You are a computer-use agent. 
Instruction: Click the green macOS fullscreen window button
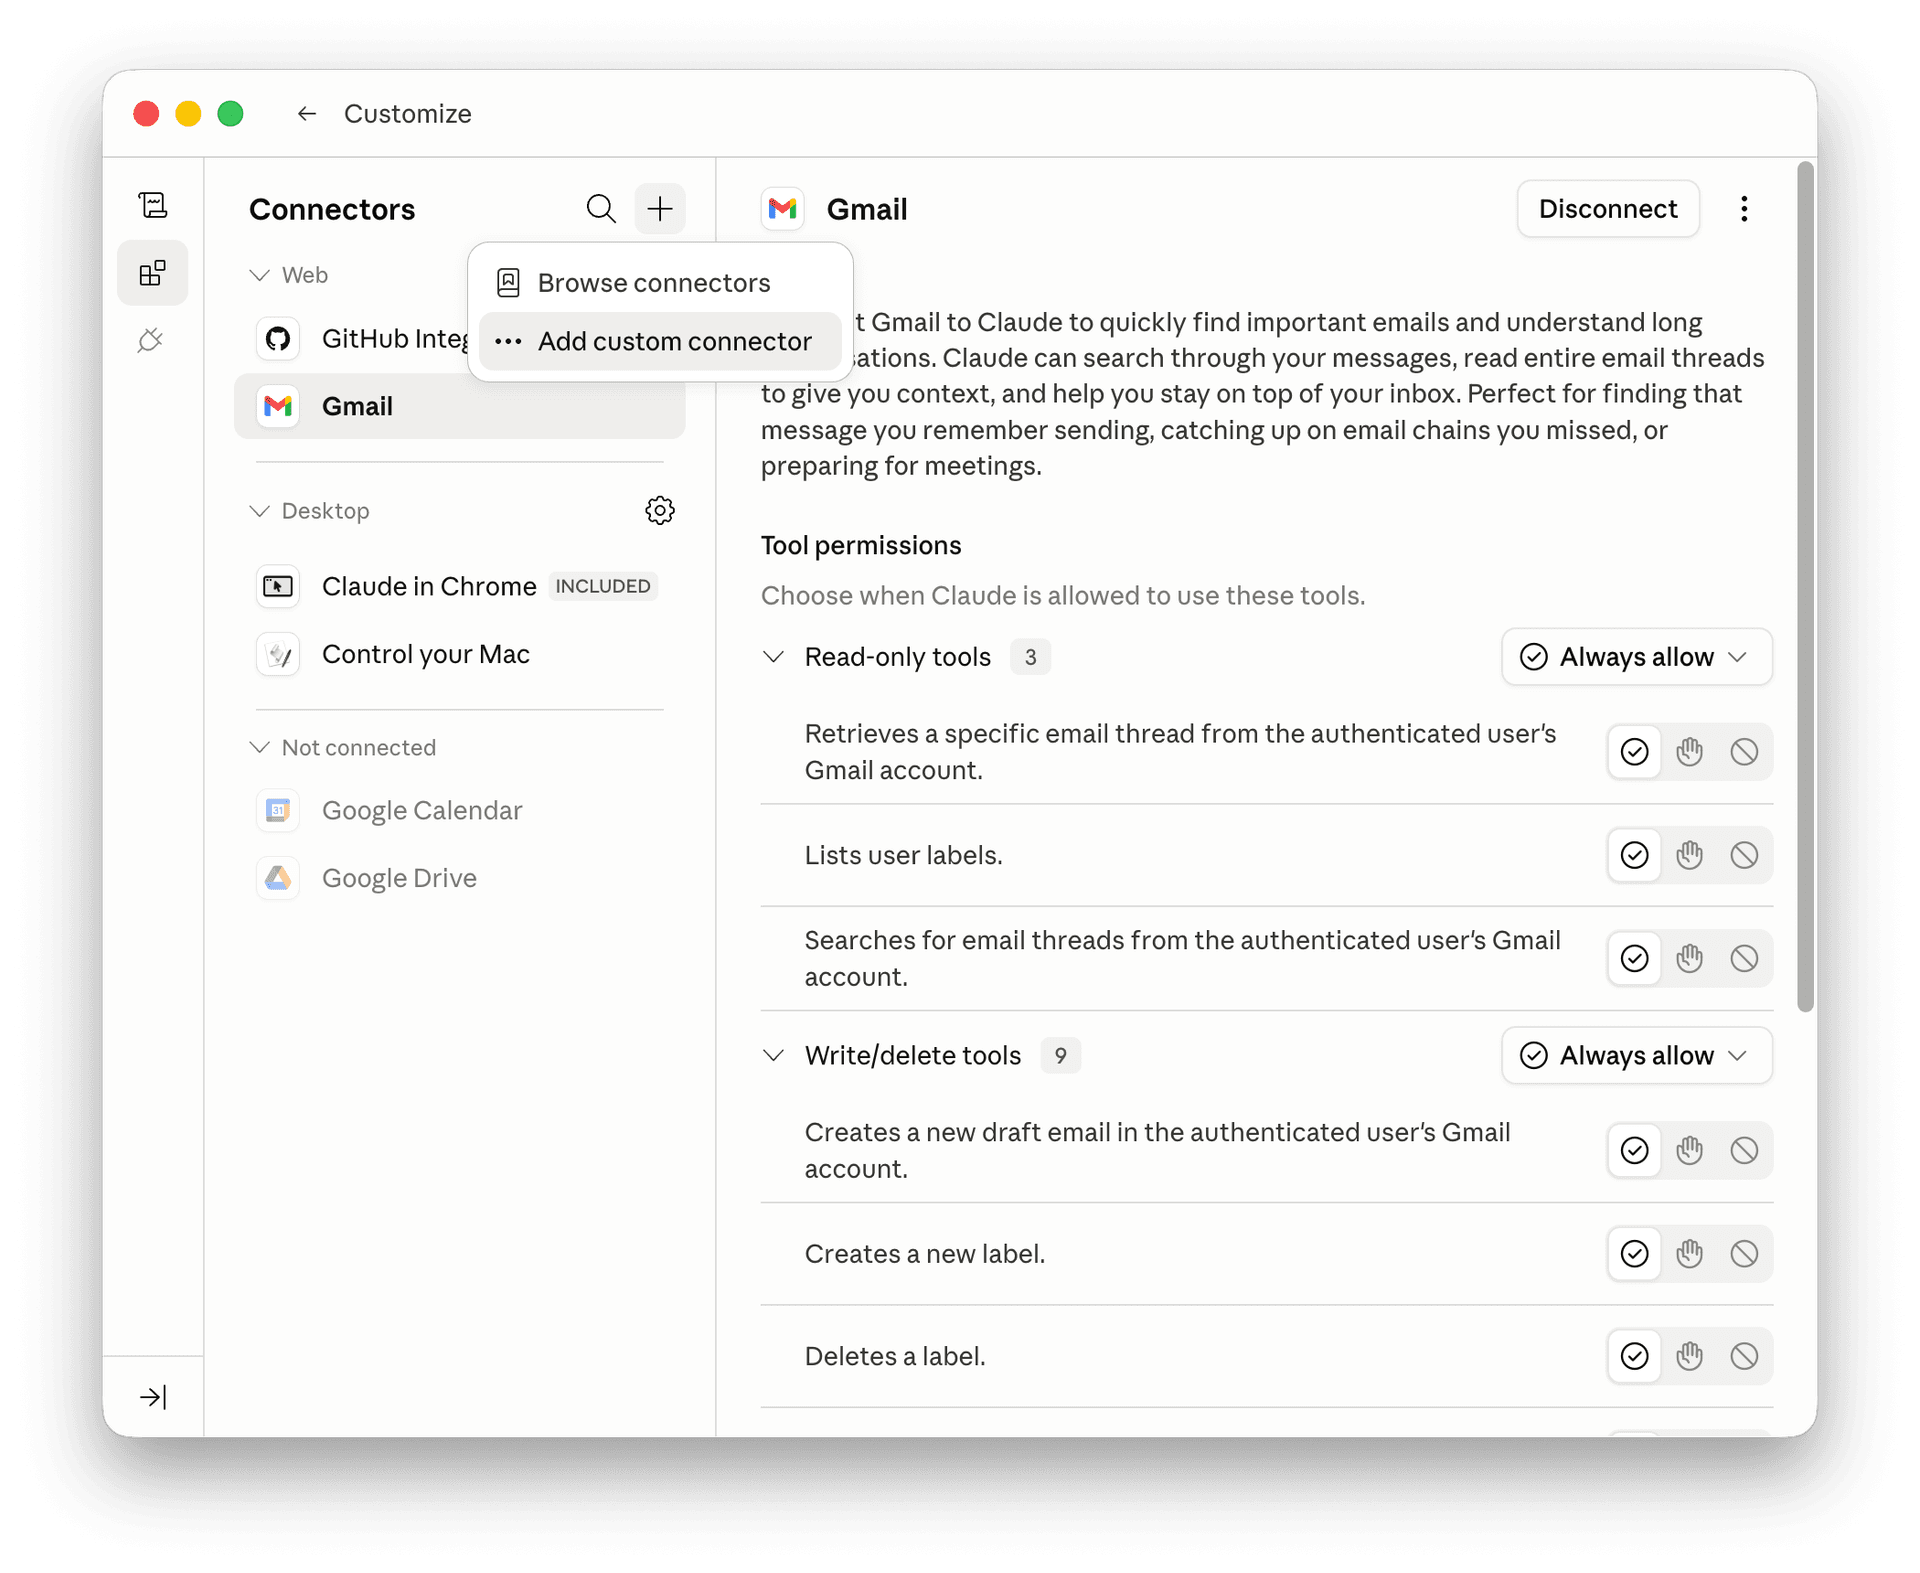tap(230, 114)
